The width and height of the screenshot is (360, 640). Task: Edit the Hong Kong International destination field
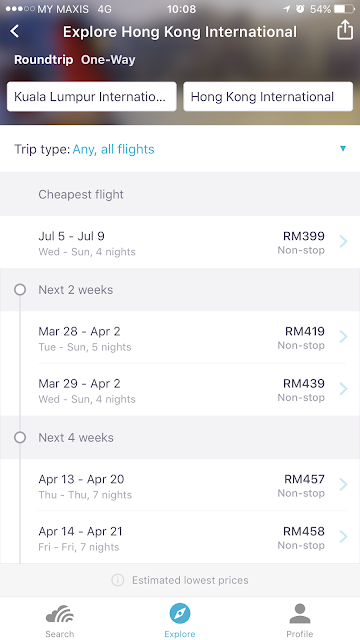pyautogui.click(x=268, y=97)
